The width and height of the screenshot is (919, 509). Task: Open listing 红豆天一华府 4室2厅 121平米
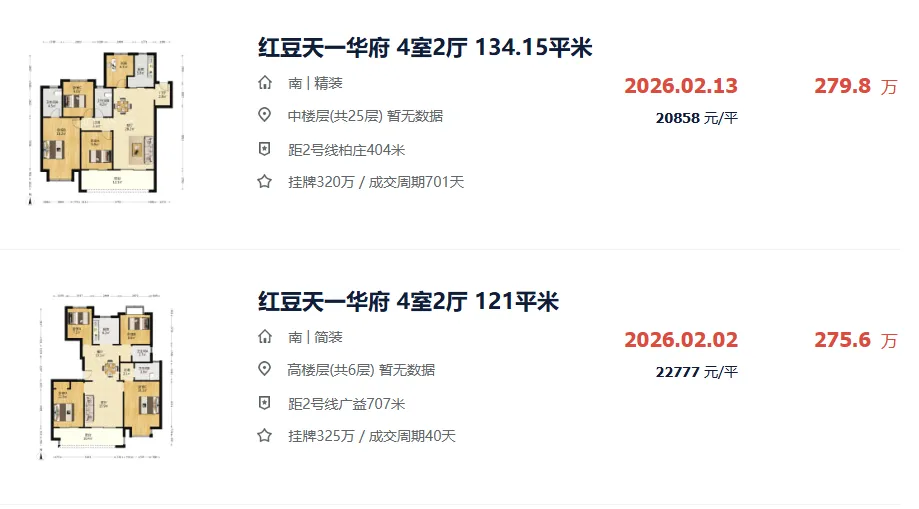click(408, 301)
